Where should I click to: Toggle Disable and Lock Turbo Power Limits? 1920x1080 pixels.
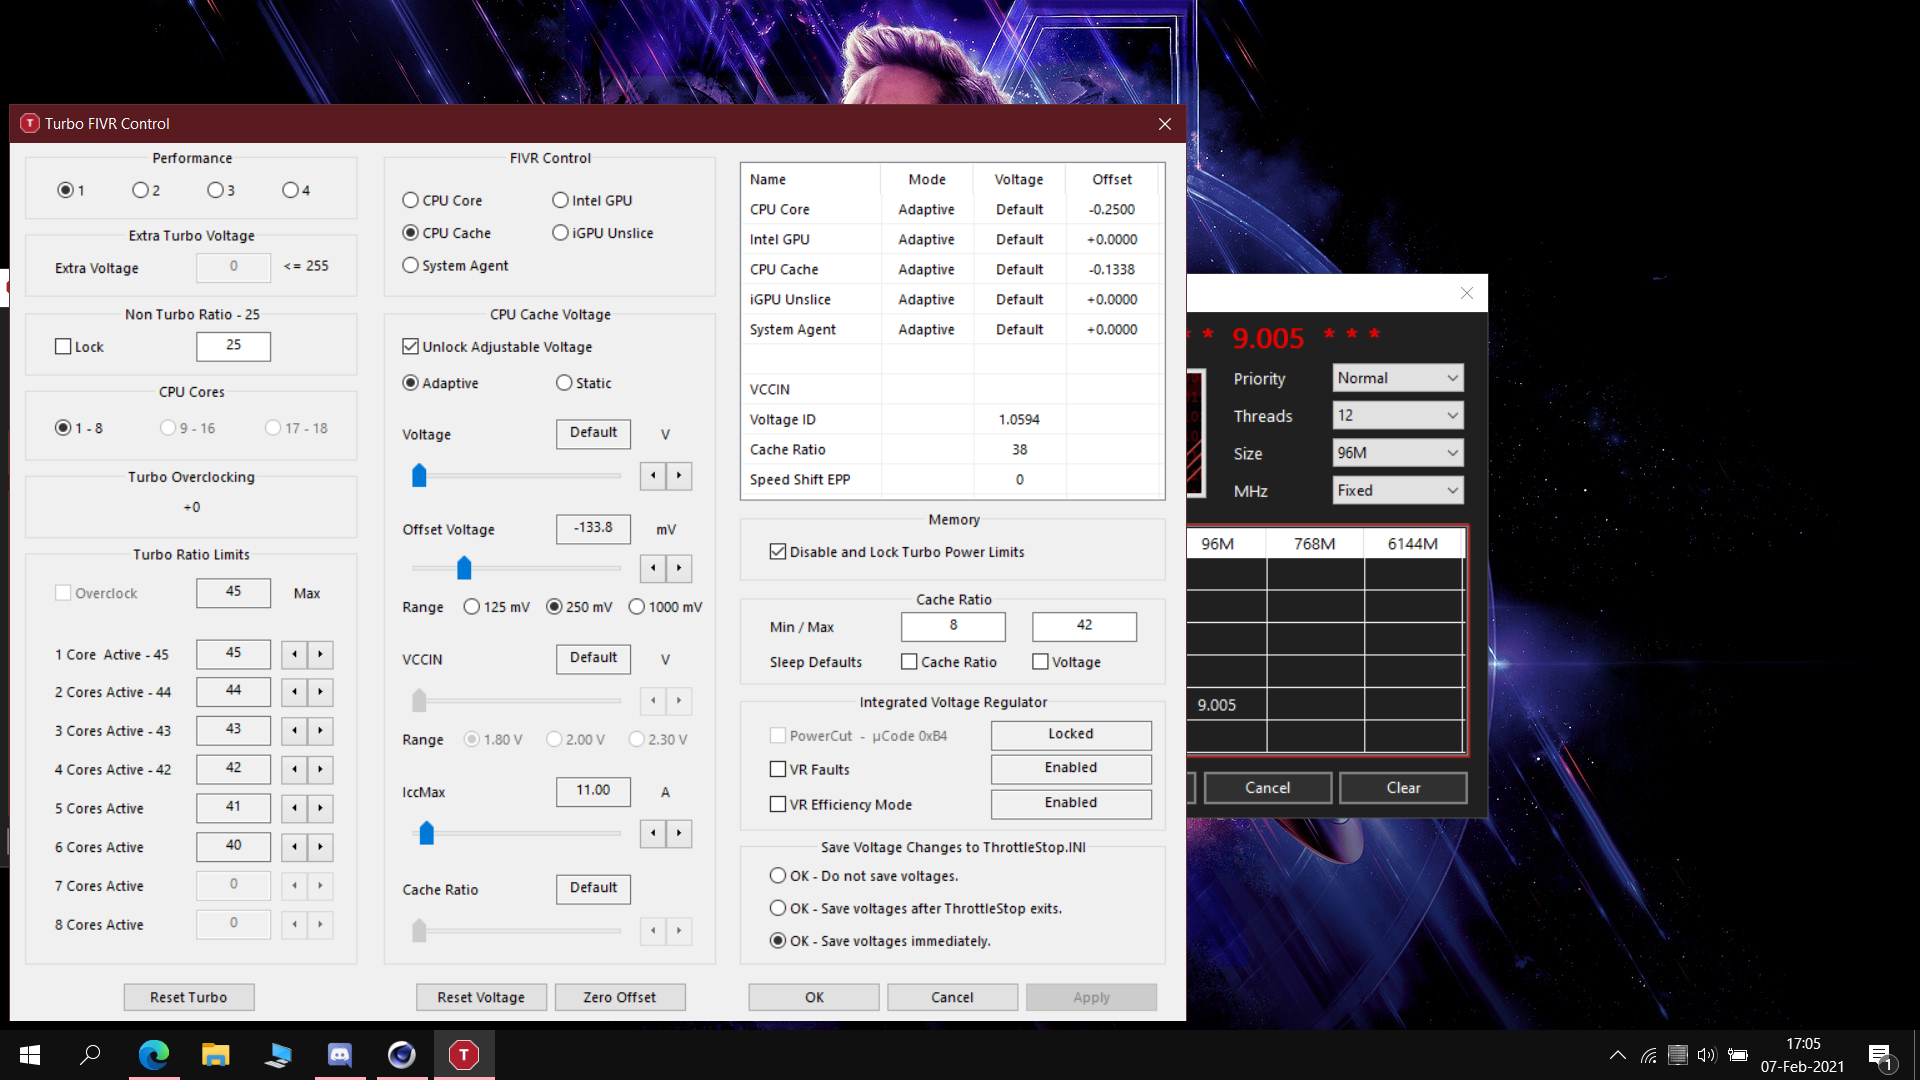(897, 552)
